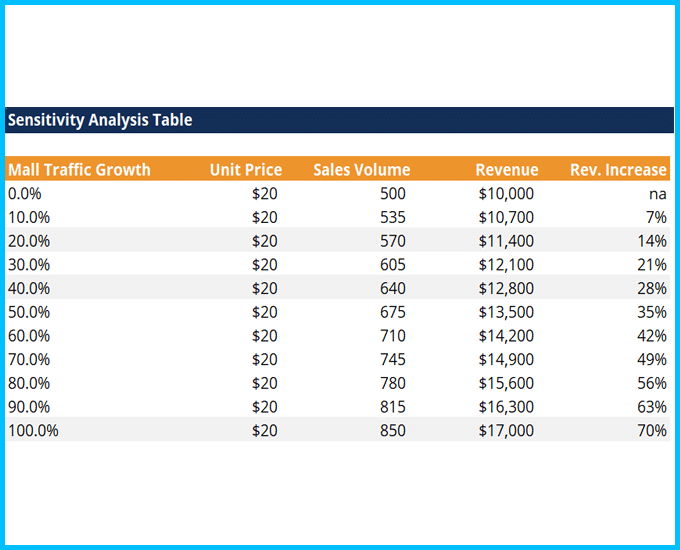Select the Unit Price column header
Screen dimensions: 680x550
pos(245,169)
